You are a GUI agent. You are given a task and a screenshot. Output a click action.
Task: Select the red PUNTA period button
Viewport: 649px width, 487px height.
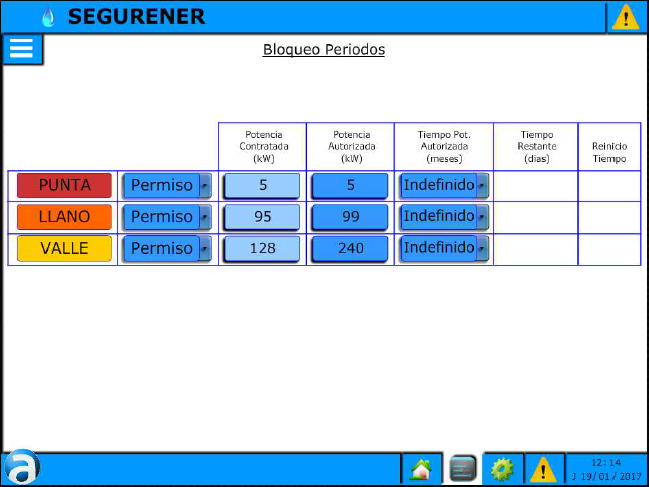pyautogui.click(x=64, y=185)
